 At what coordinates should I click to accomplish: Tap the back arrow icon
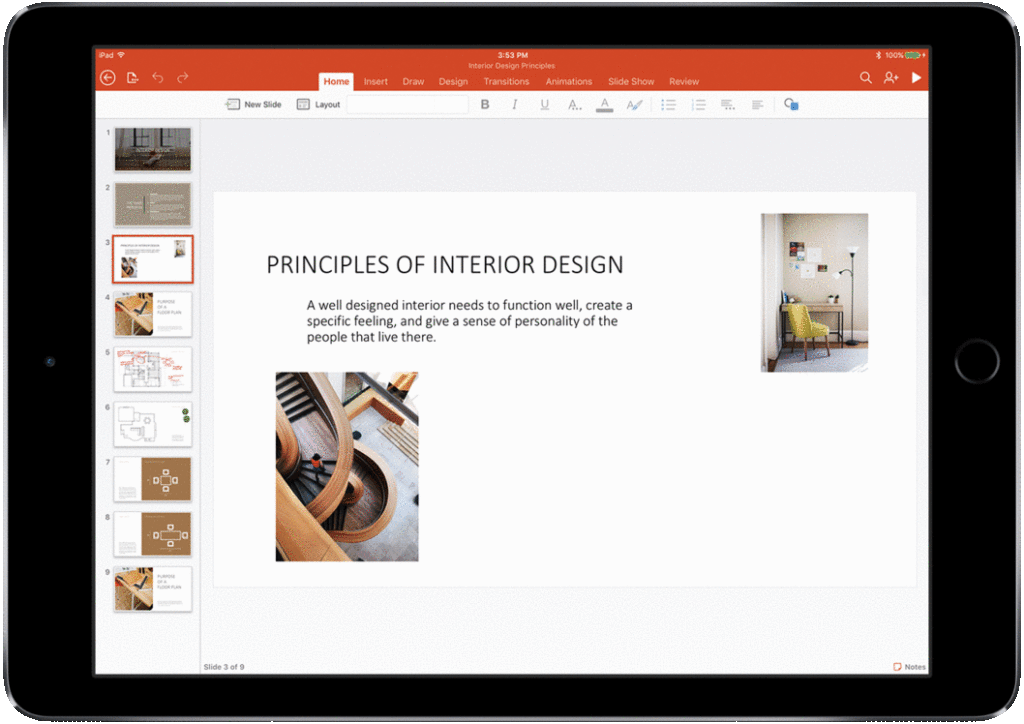[108, 78]
